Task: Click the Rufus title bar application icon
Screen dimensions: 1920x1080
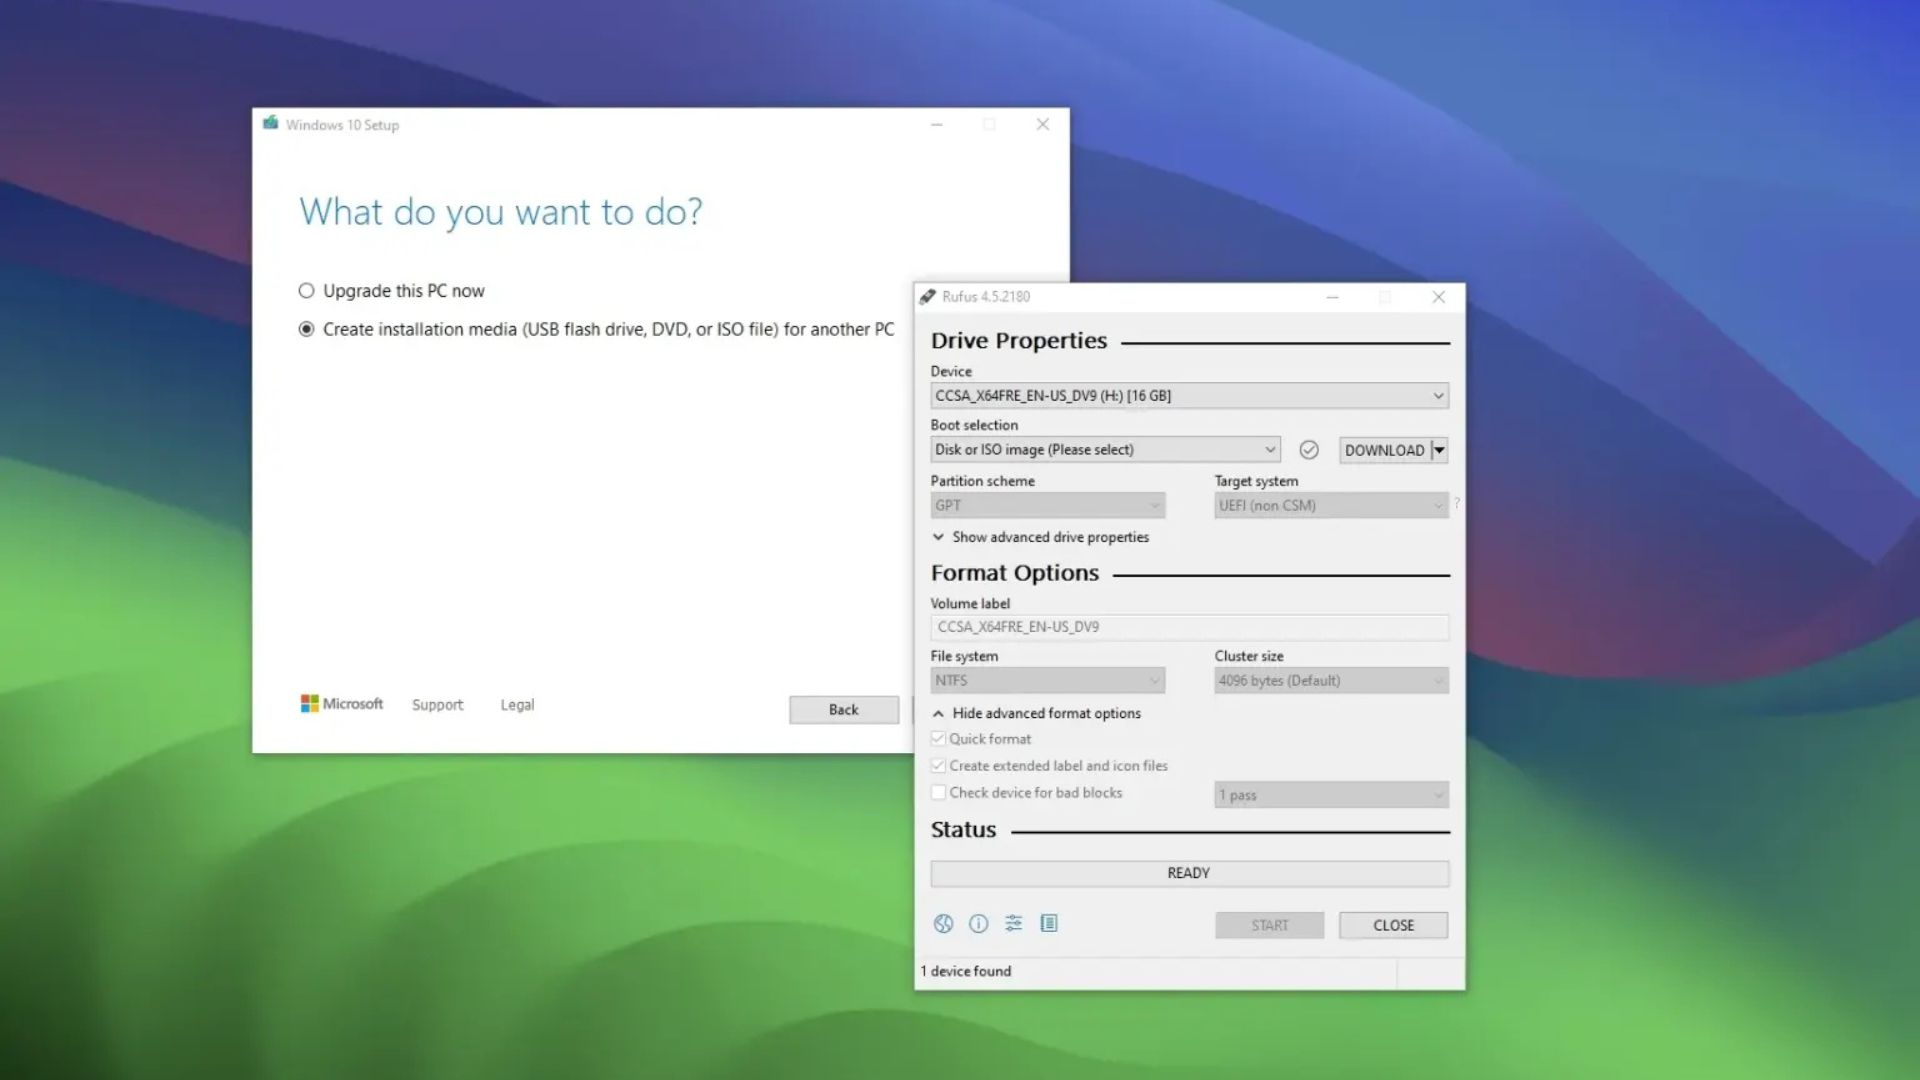Action: click(929, 297)
